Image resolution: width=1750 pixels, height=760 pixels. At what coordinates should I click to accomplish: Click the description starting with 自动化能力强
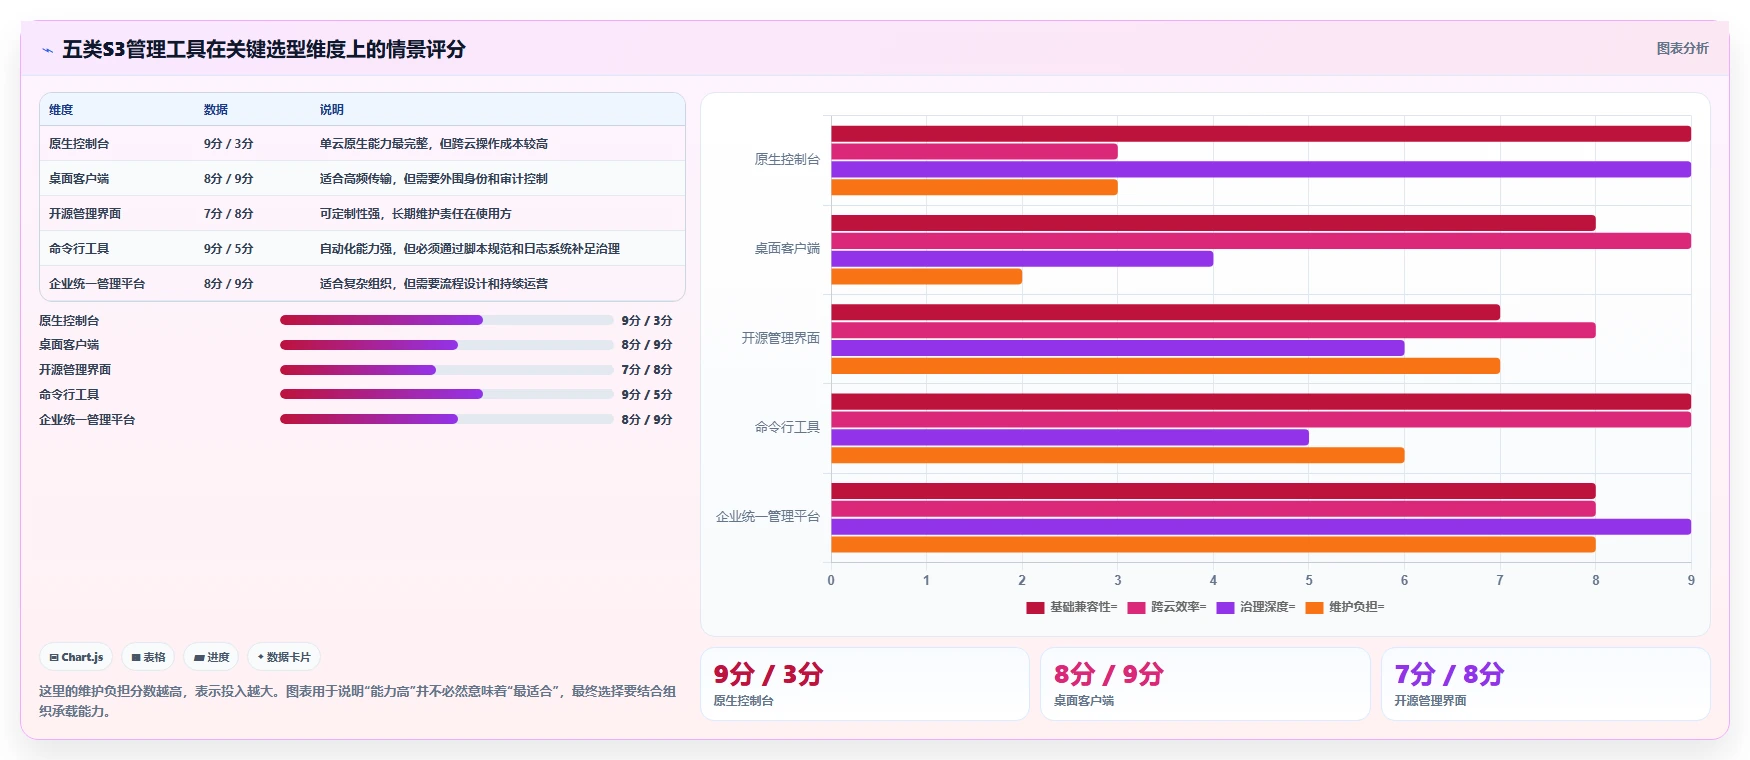pos(470,249)
